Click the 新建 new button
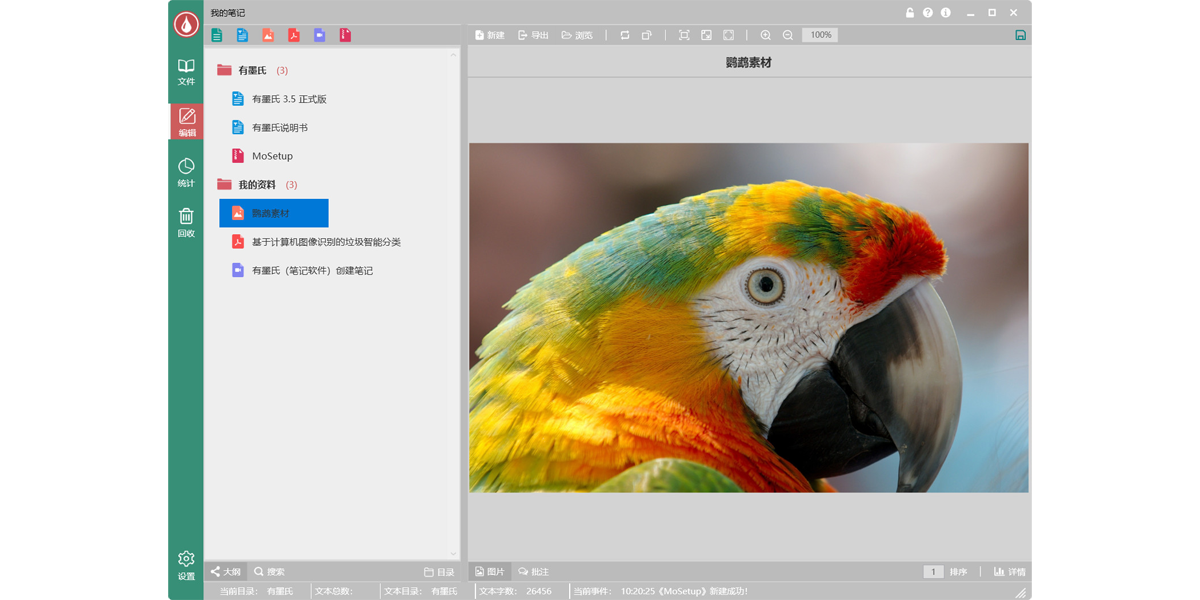 pos(489,35)
